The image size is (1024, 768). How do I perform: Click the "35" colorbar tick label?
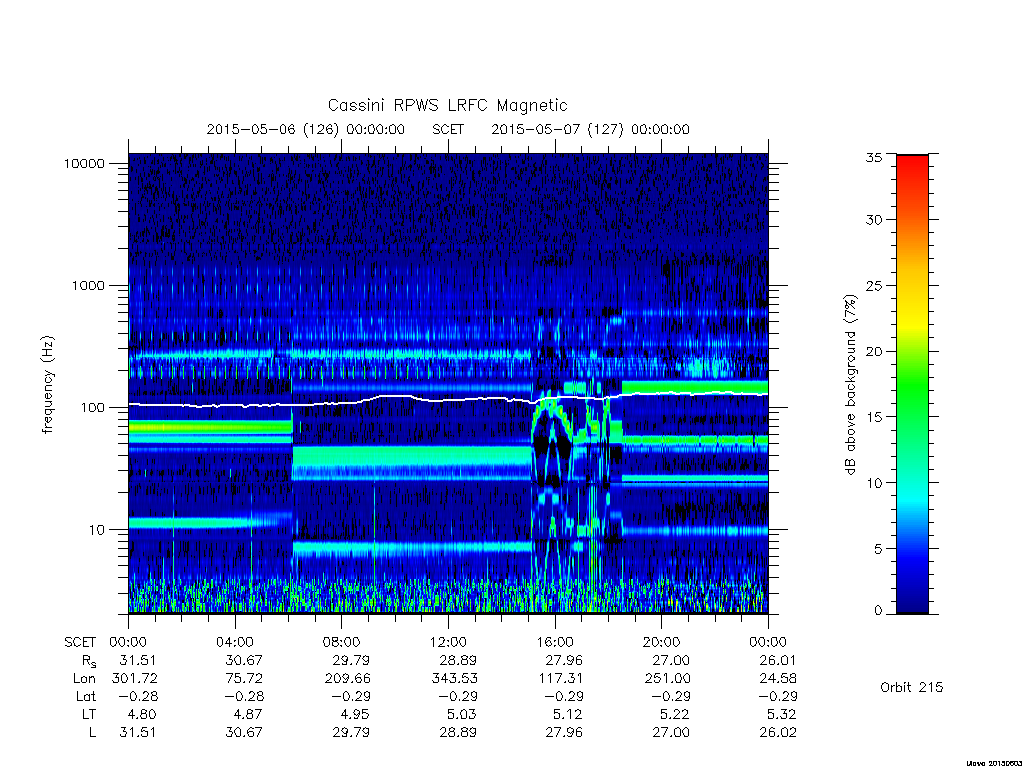(873, 157)
